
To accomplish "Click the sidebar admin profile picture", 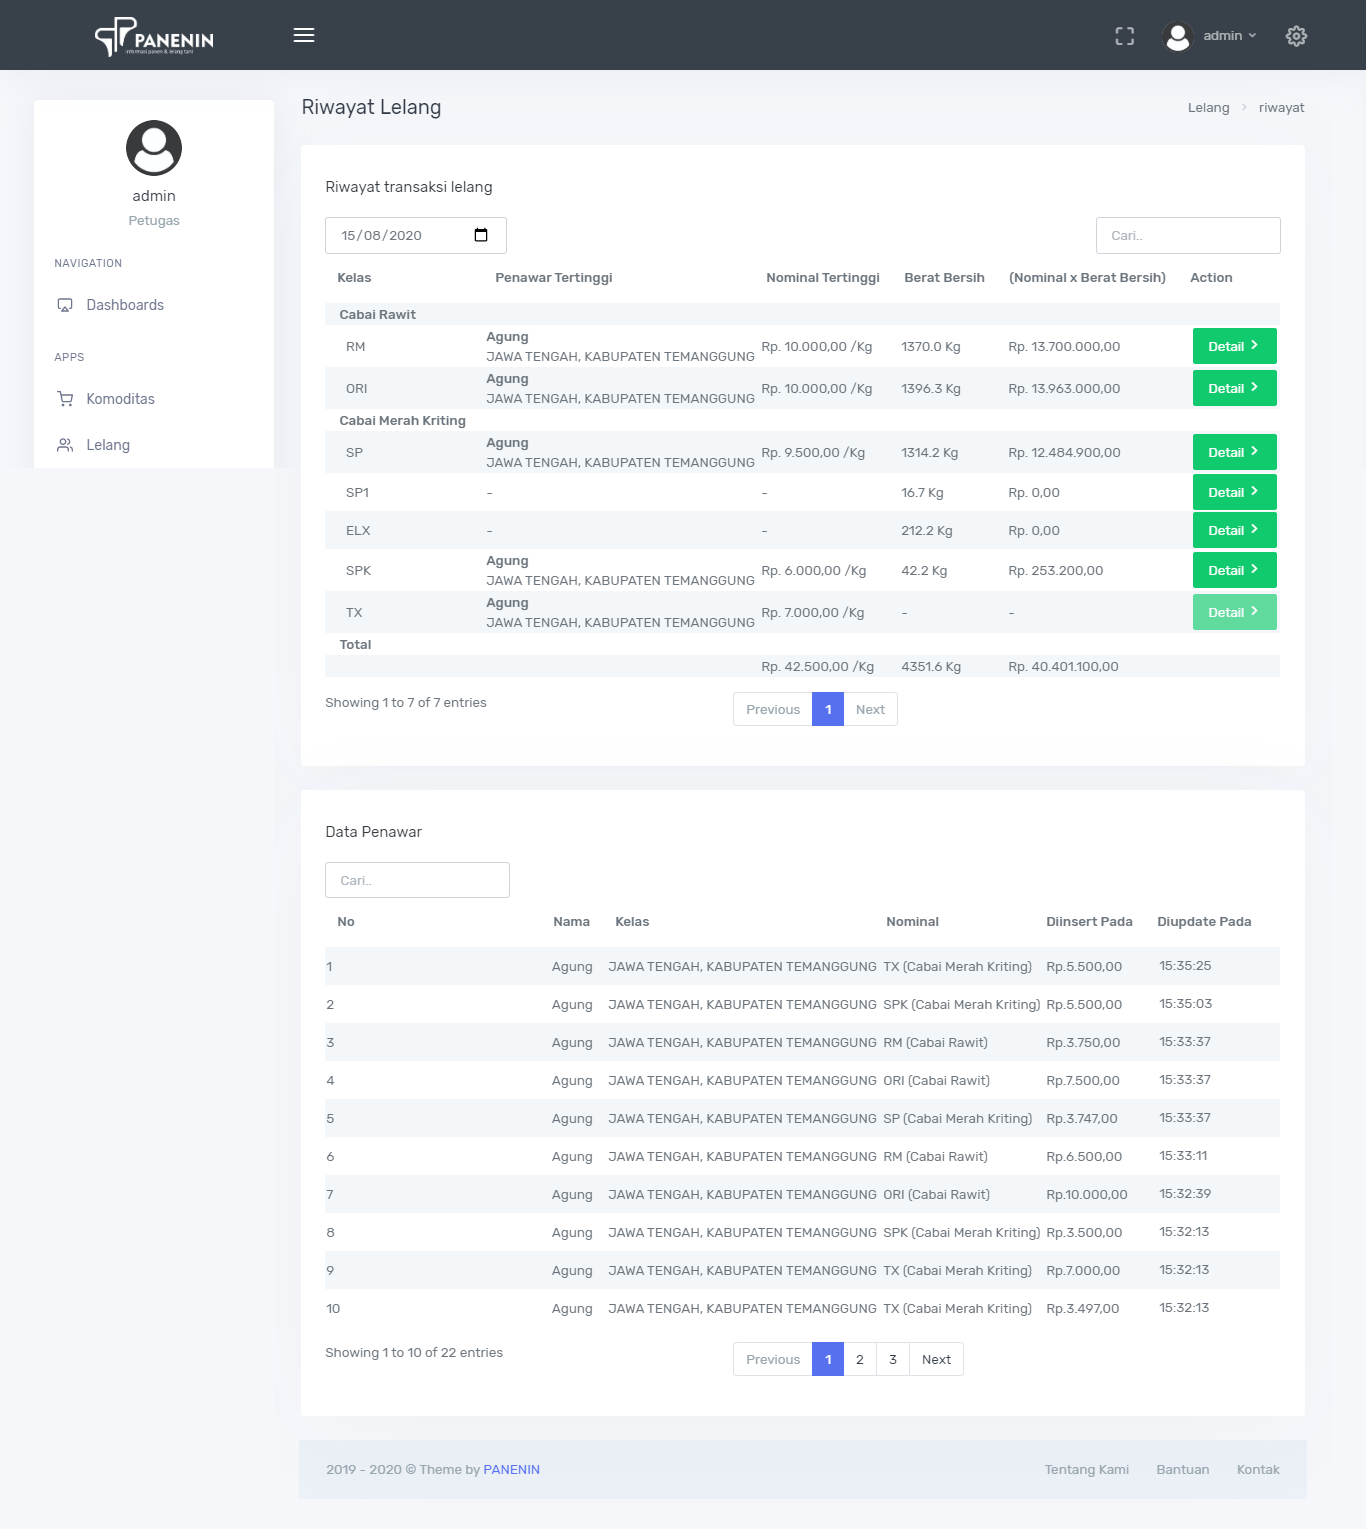I will pos(154,148).
